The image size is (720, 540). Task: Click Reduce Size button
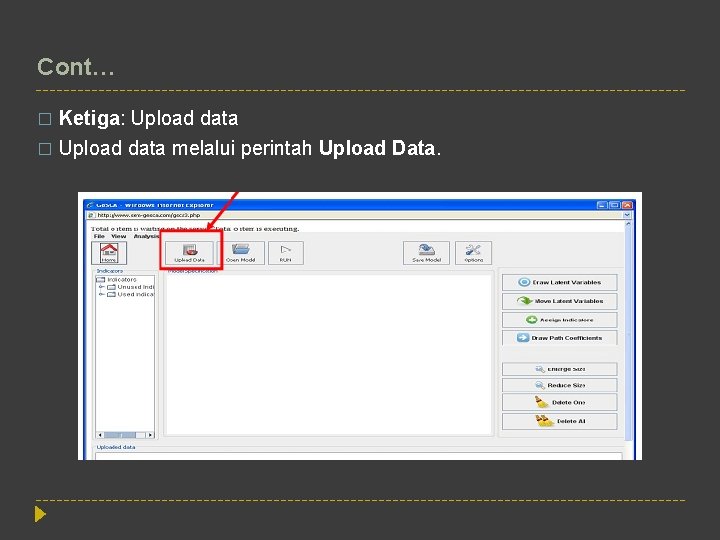coord(559,385)
